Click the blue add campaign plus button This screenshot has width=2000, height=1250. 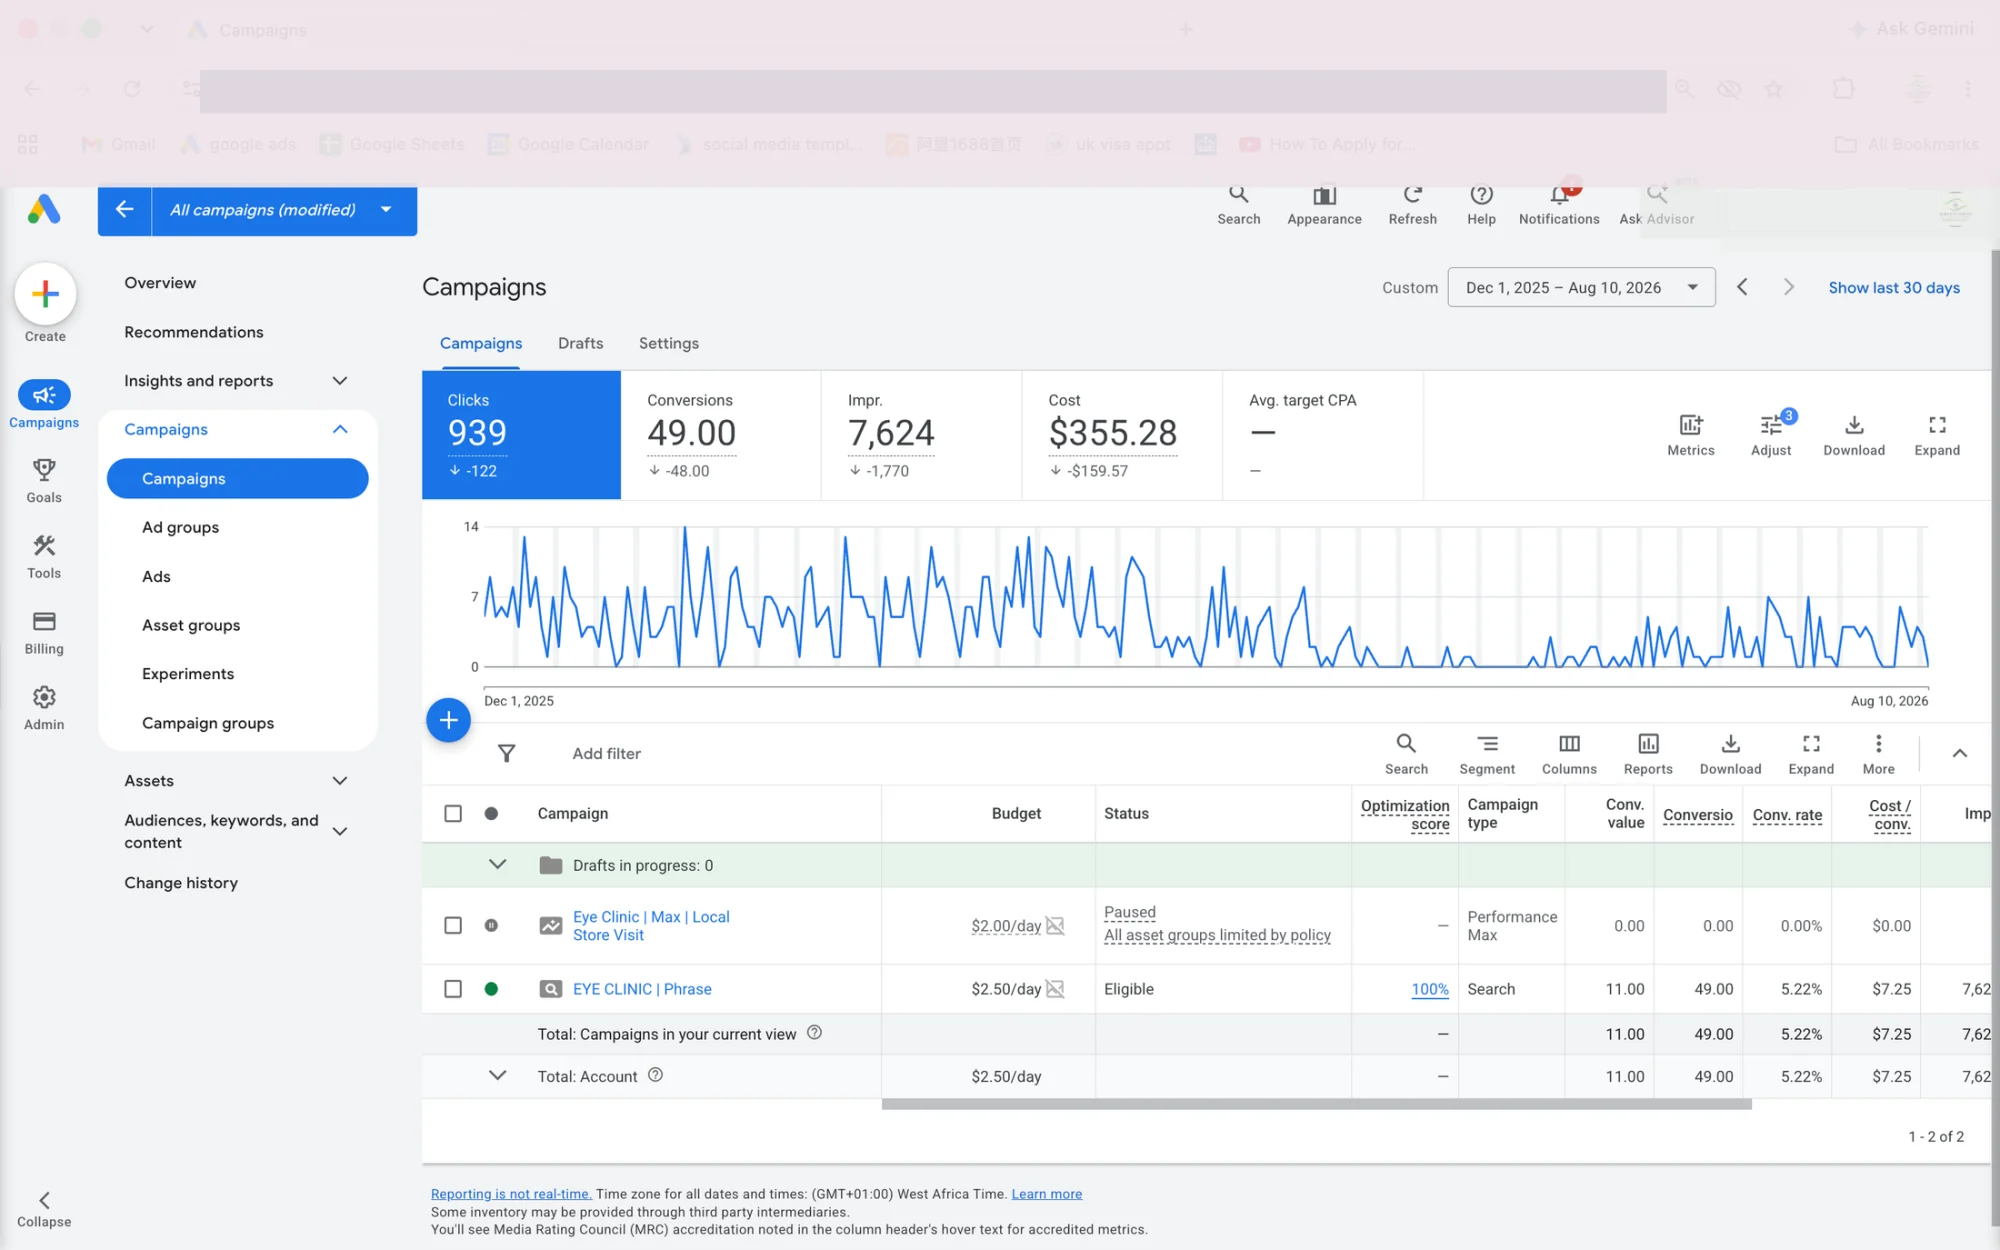click(449, 720)
